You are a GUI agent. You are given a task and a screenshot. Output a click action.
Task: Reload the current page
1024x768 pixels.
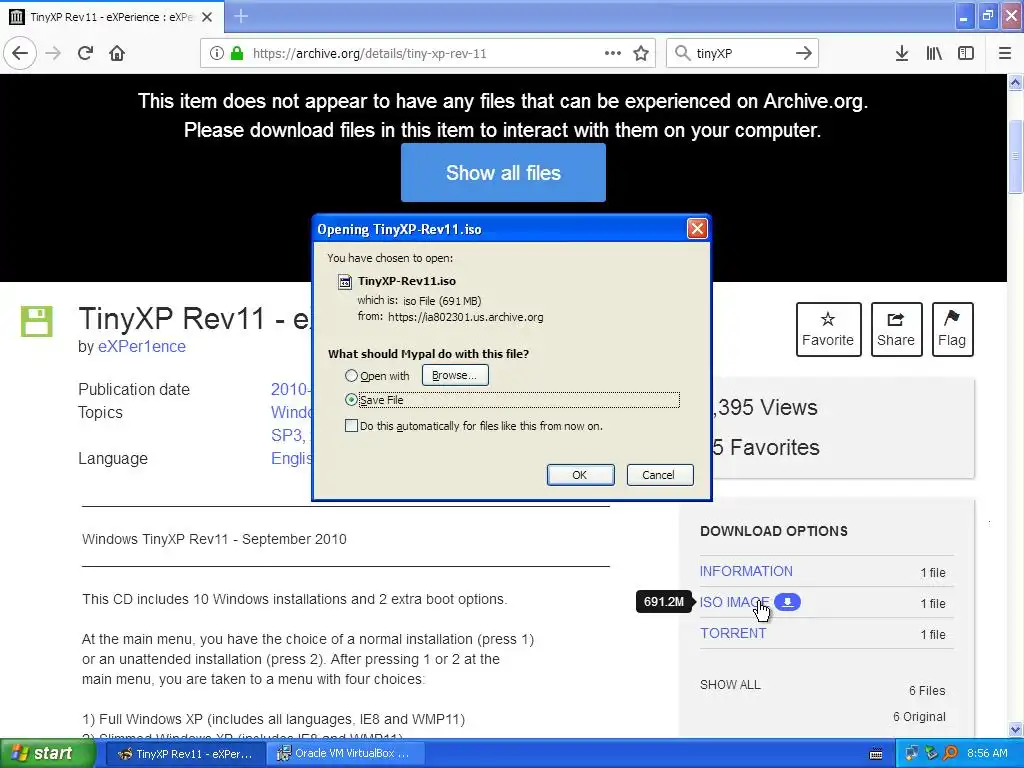point(85,53)
